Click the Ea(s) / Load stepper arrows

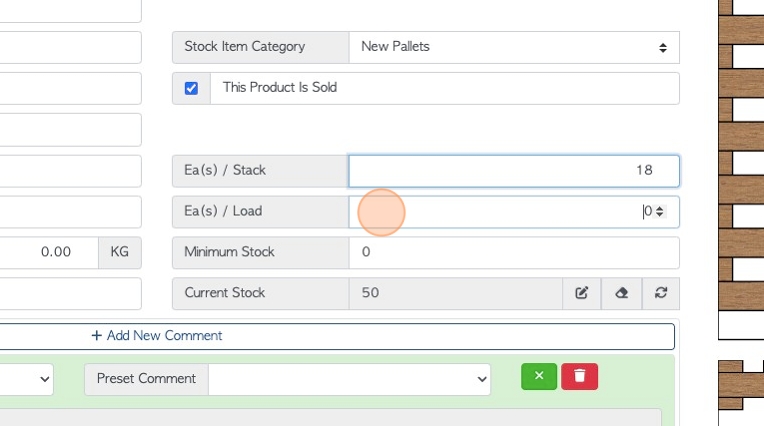point(659,211)
